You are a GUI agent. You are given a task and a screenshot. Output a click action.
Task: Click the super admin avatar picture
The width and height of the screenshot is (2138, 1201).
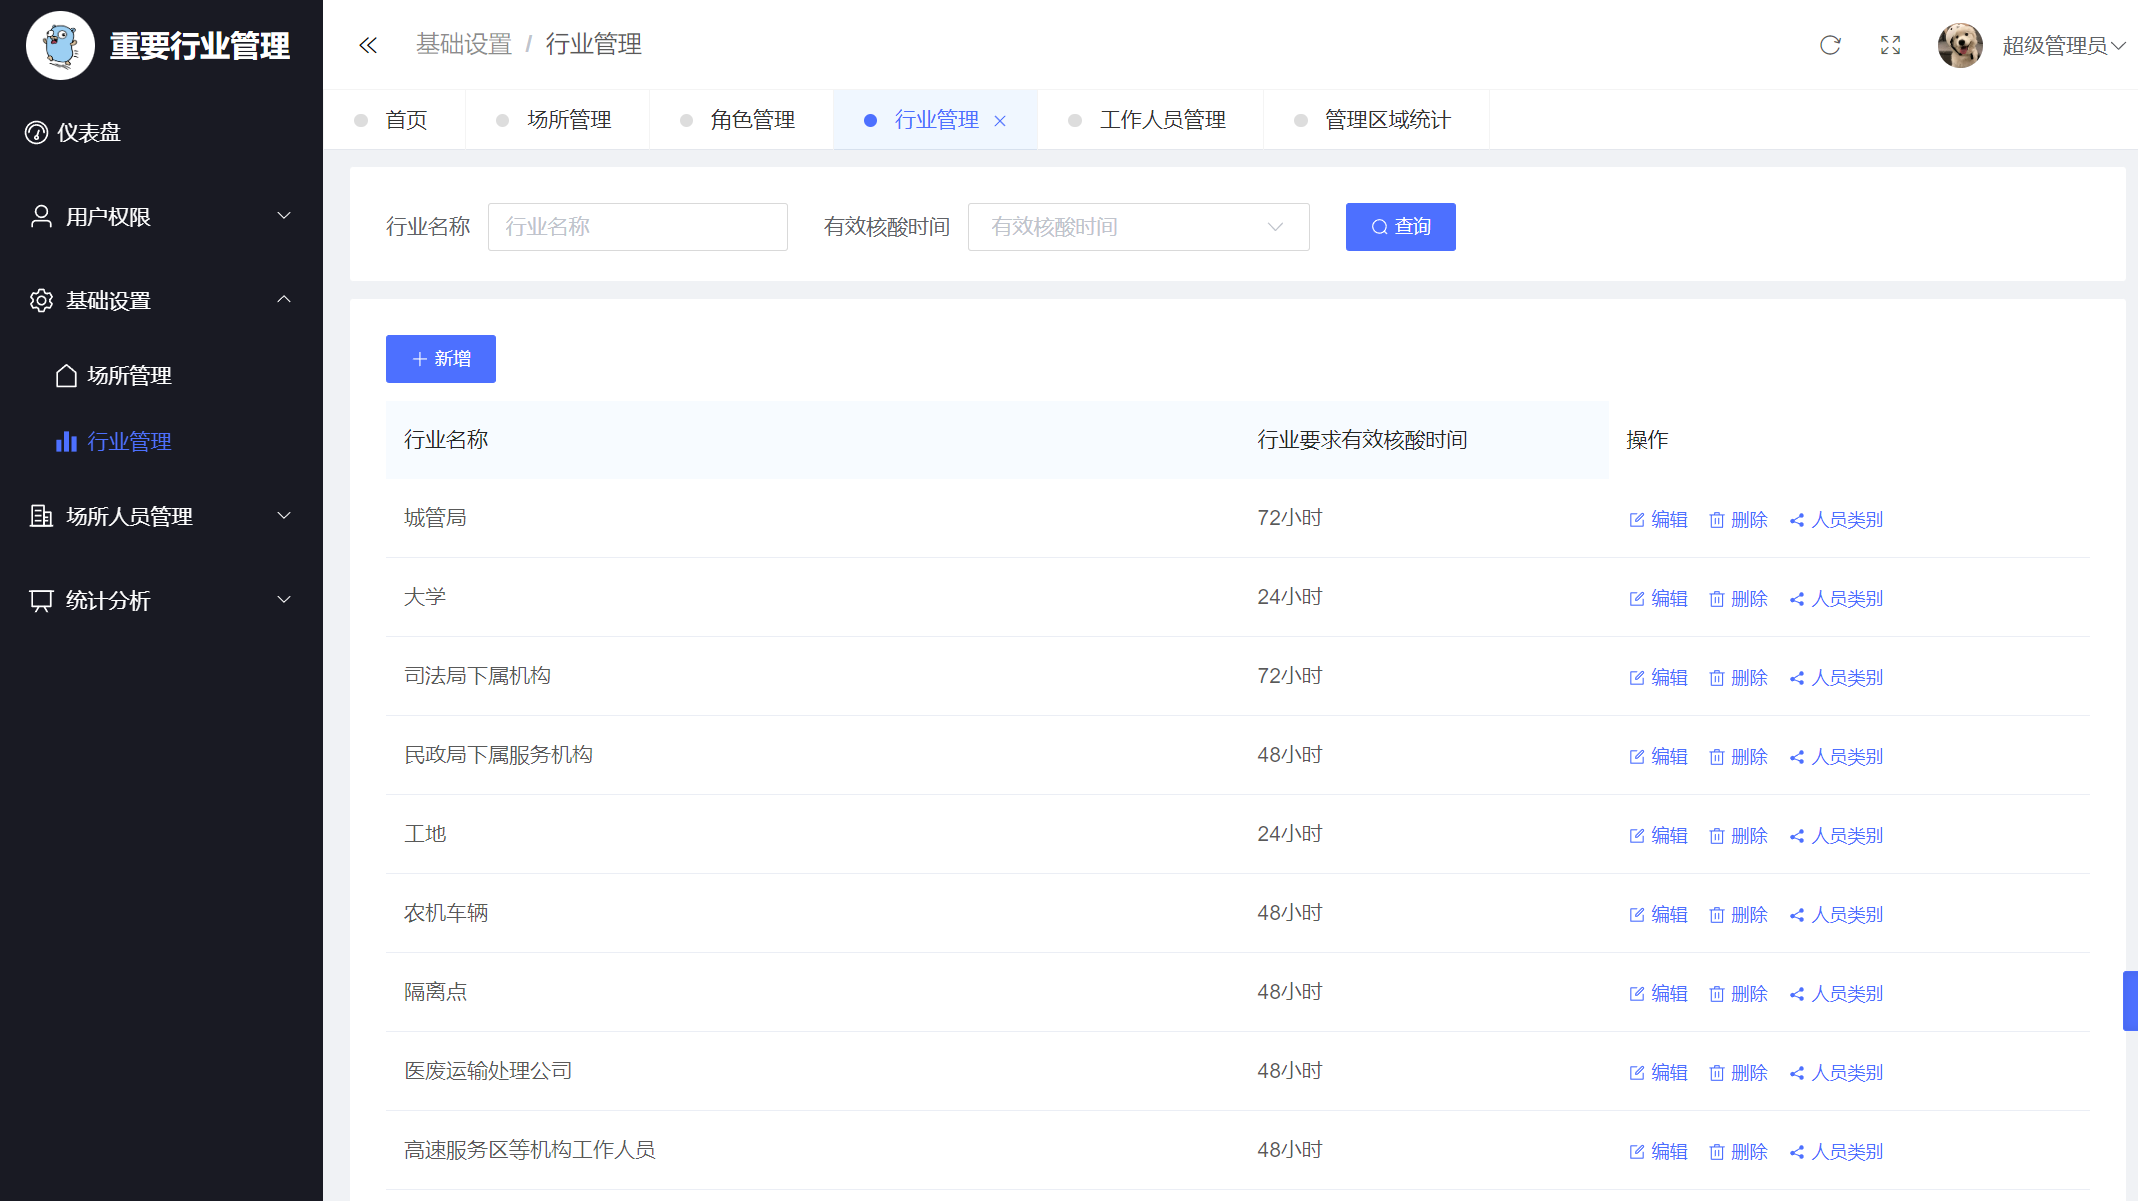point(1959,45)
